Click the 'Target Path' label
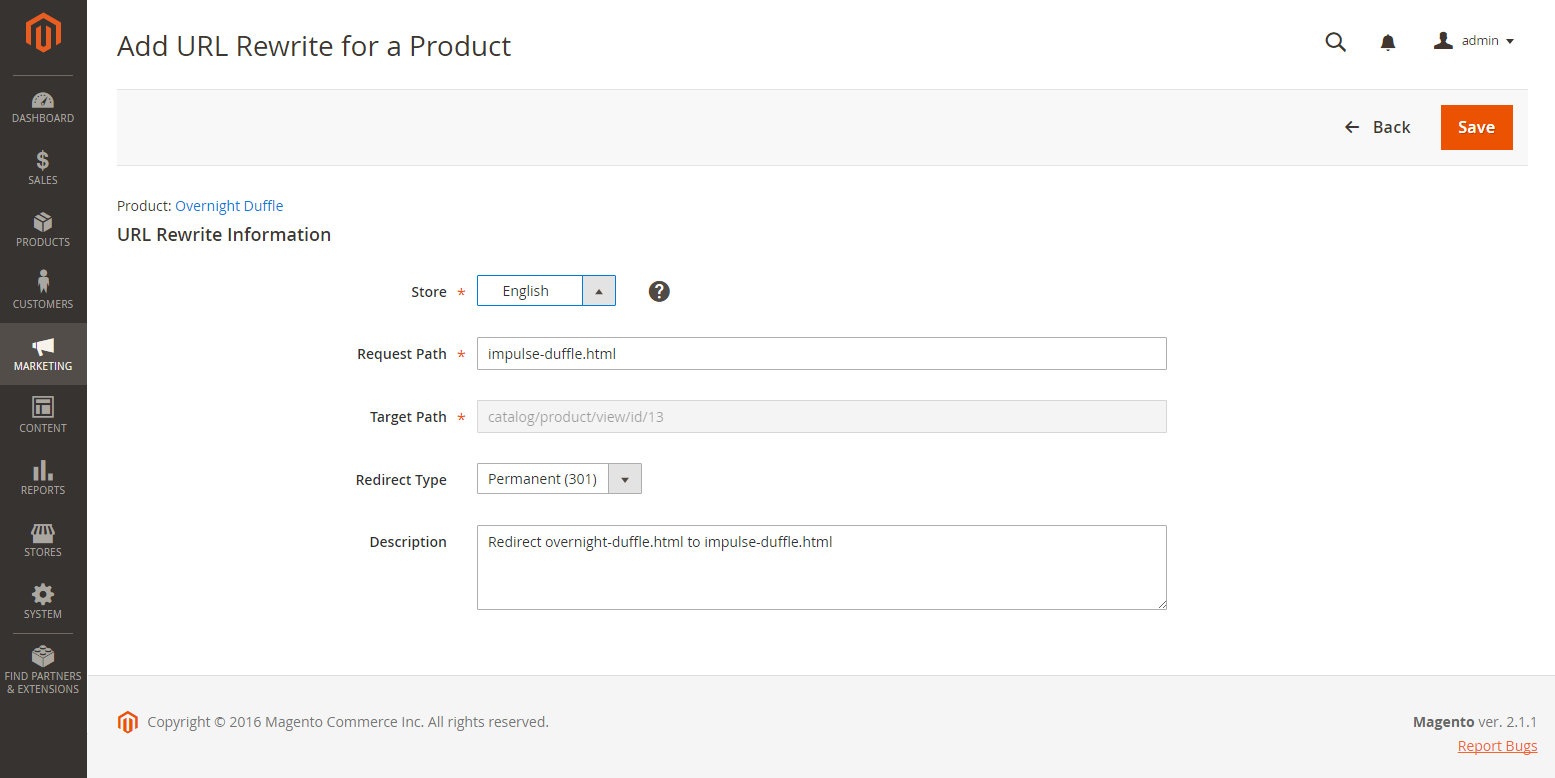This screenshot has width=1555, height=778. coord(408,417)
